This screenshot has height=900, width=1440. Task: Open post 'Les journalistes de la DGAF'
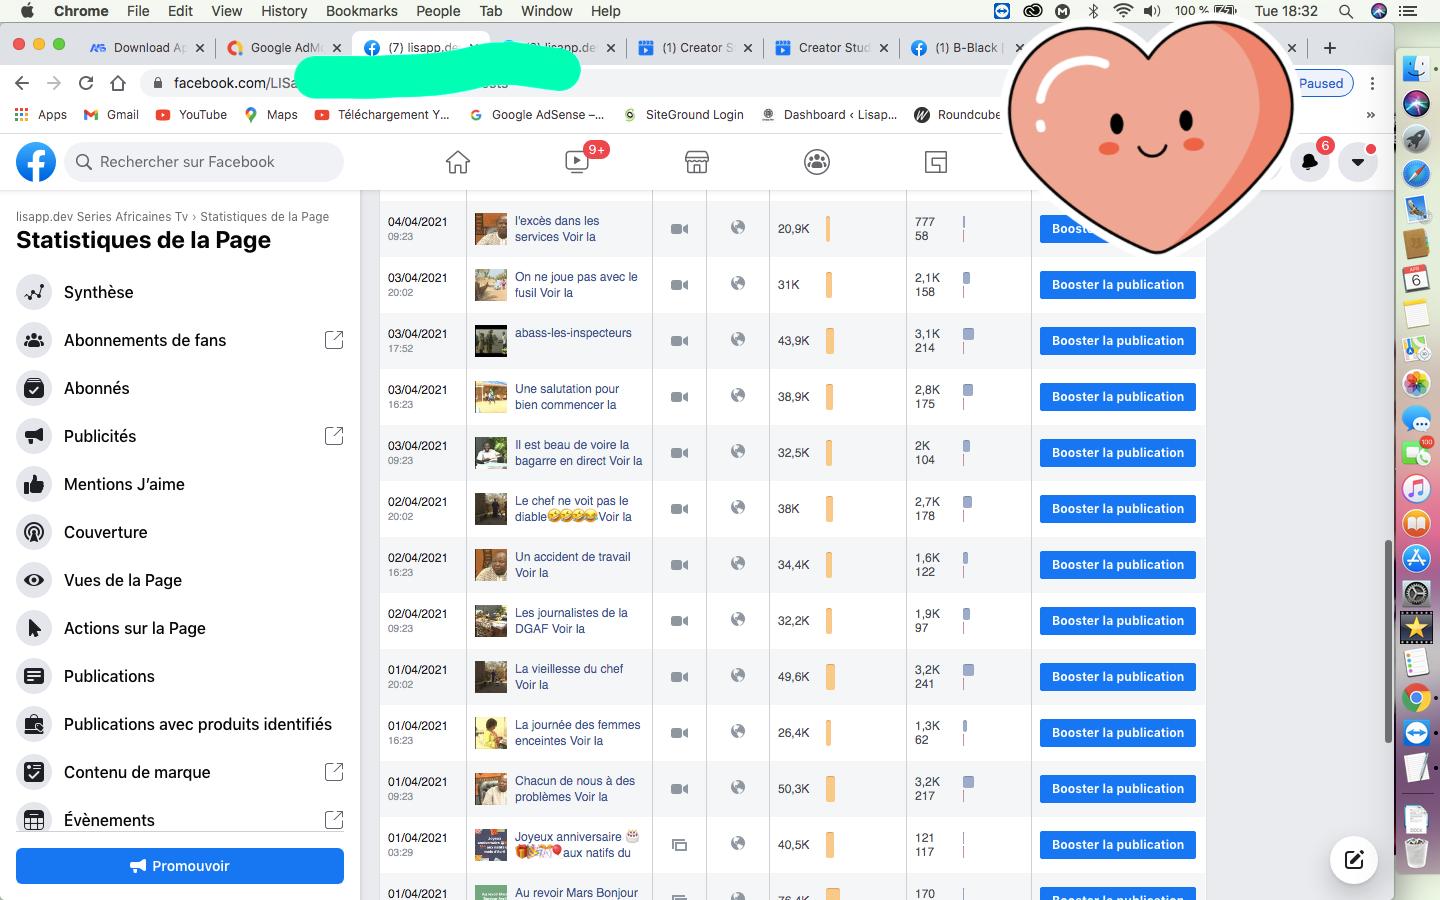click(571, 621)
